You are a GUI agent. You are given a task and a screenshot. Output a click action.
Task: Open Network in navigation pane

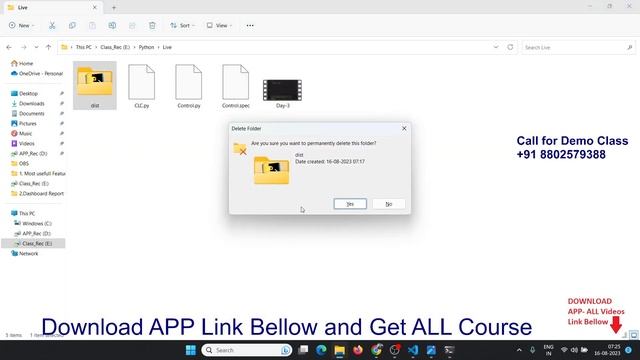pos(24,253)
